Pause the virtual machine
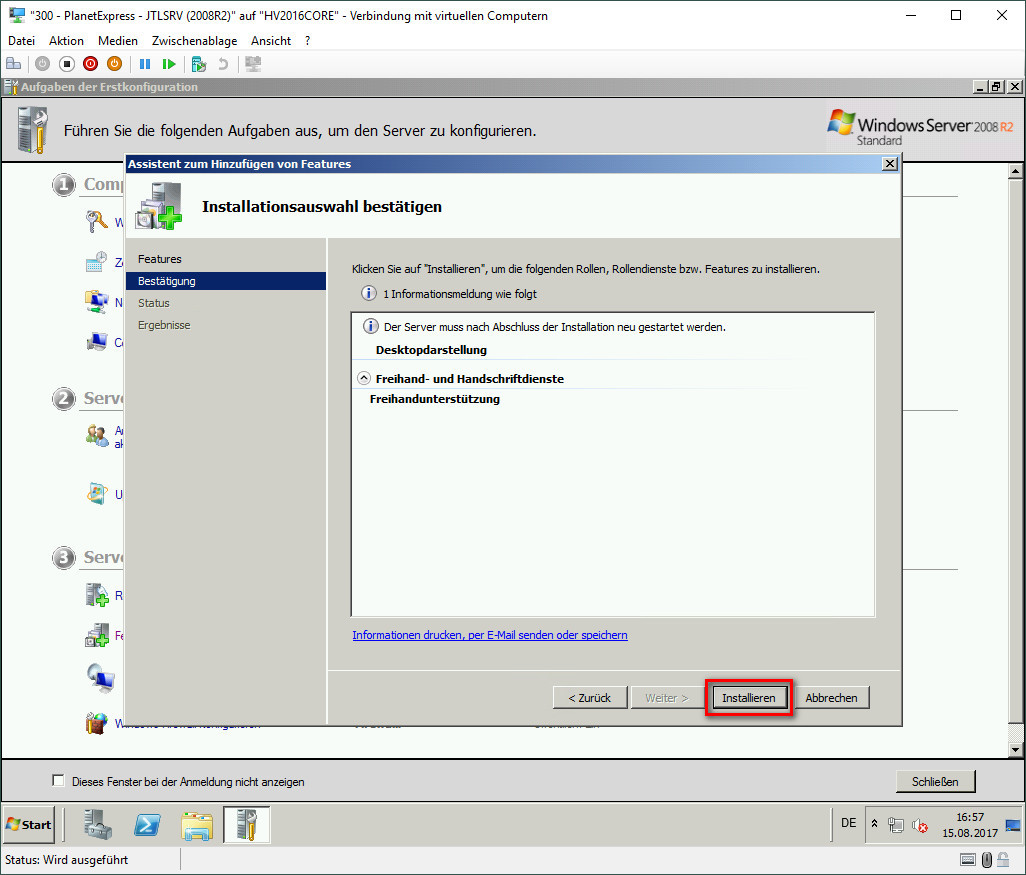1026x875 pixels. (x=145, y=64)
